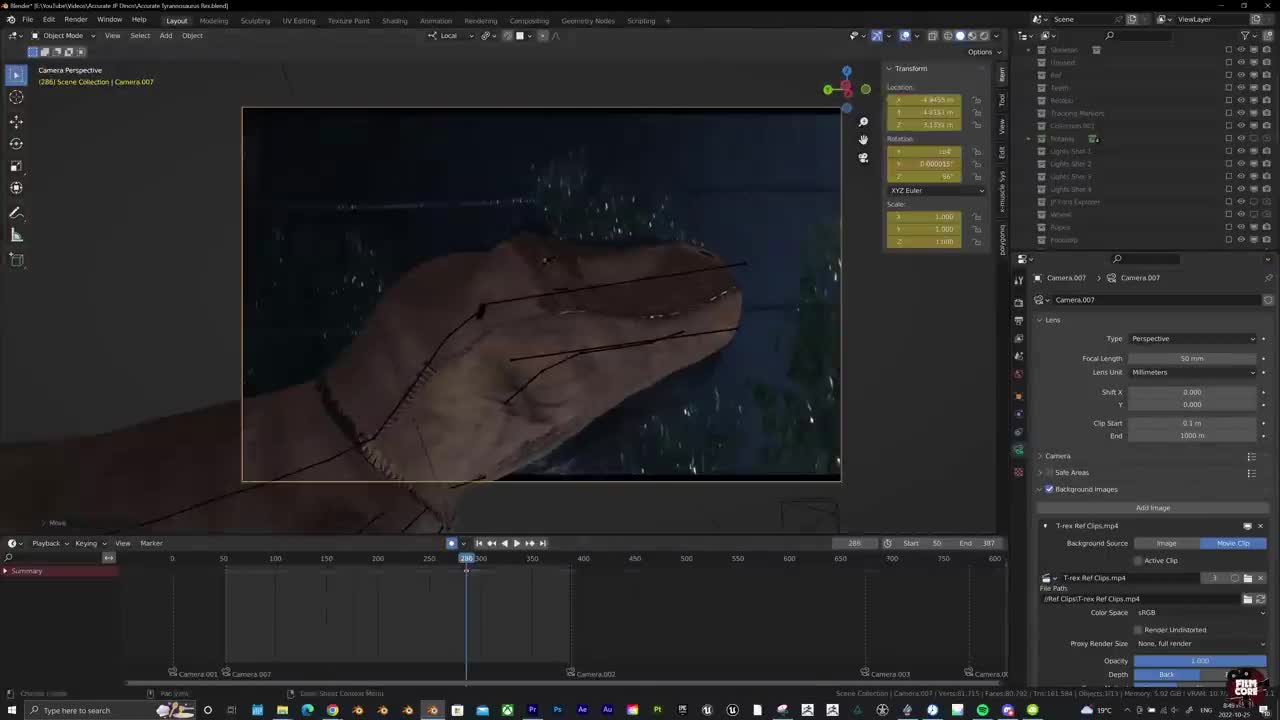Viewport: 1280px width, 720px height.
Task: Open Proxy Render Size dropdown
Action: pyautogui.click(x=1200, y=644)
